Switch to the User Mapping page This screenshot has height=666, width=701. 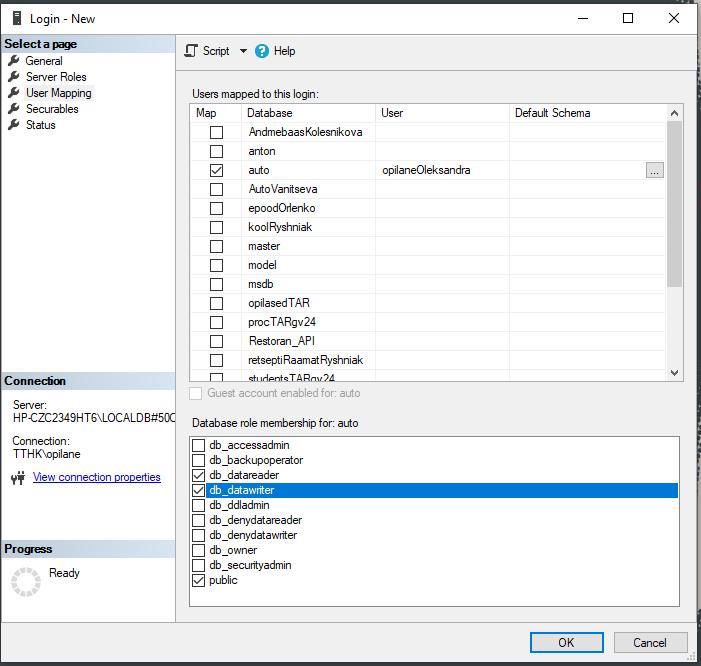point(58,93)
